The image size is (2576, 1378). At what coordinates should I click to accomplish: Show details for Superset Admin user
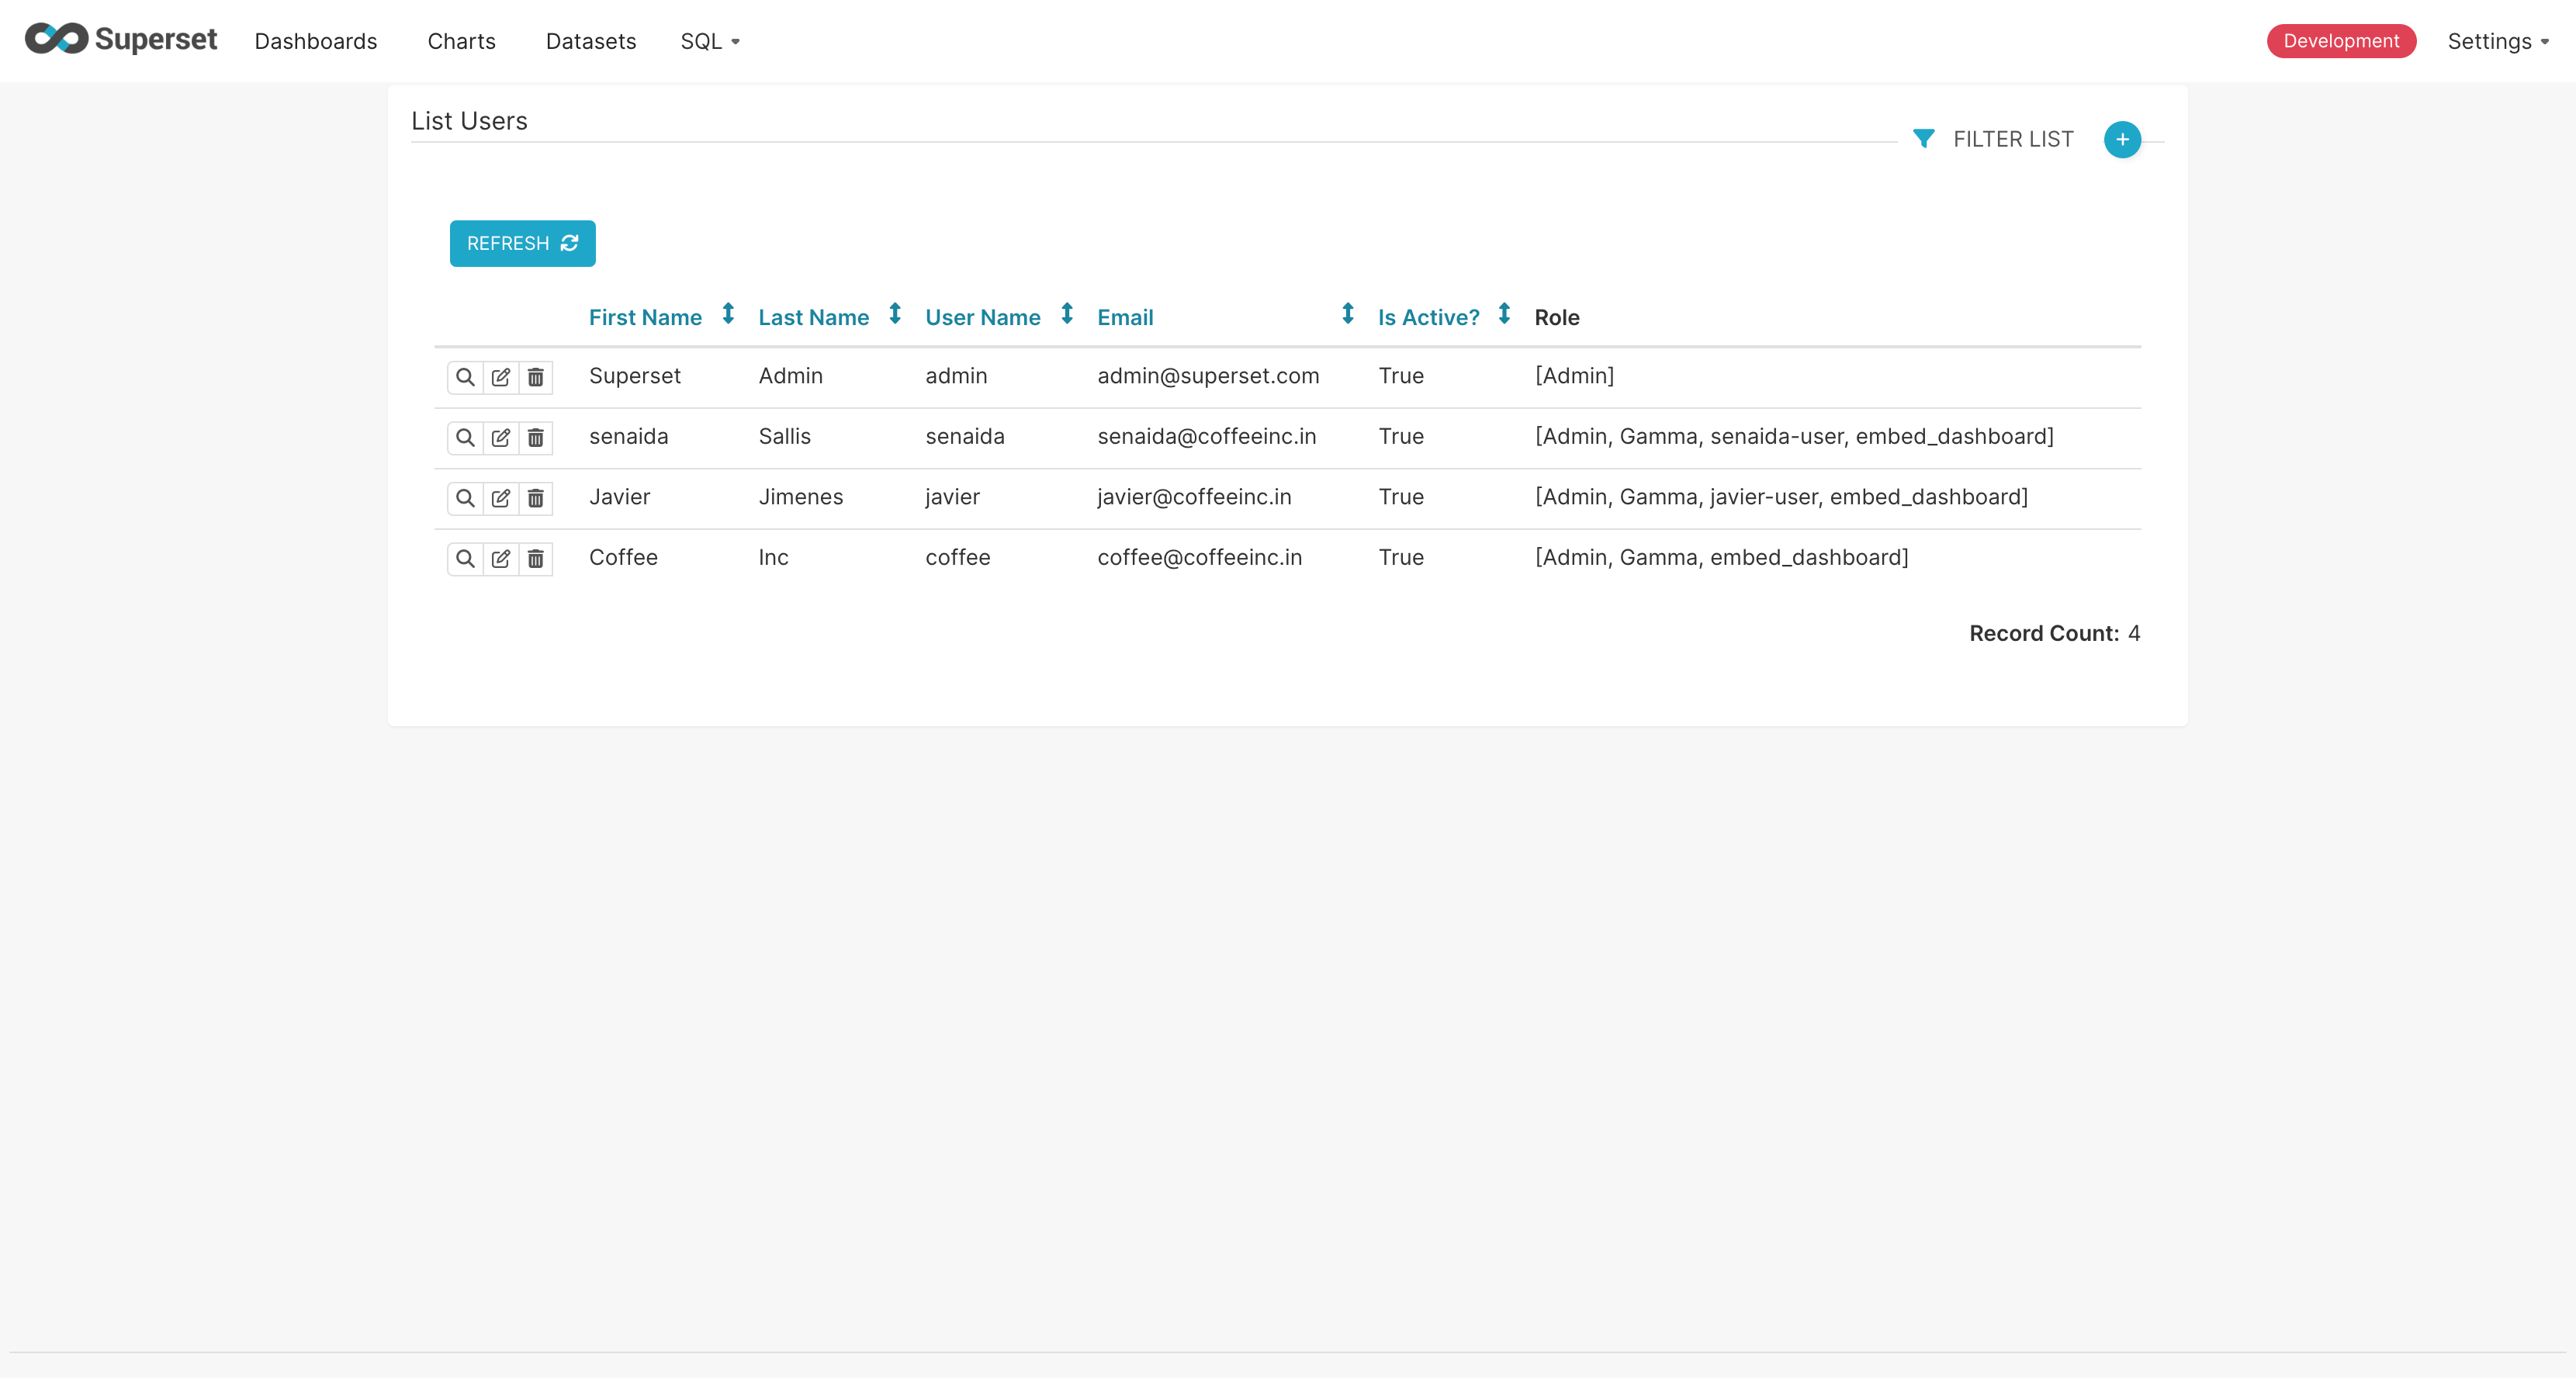tap(465, 377)
